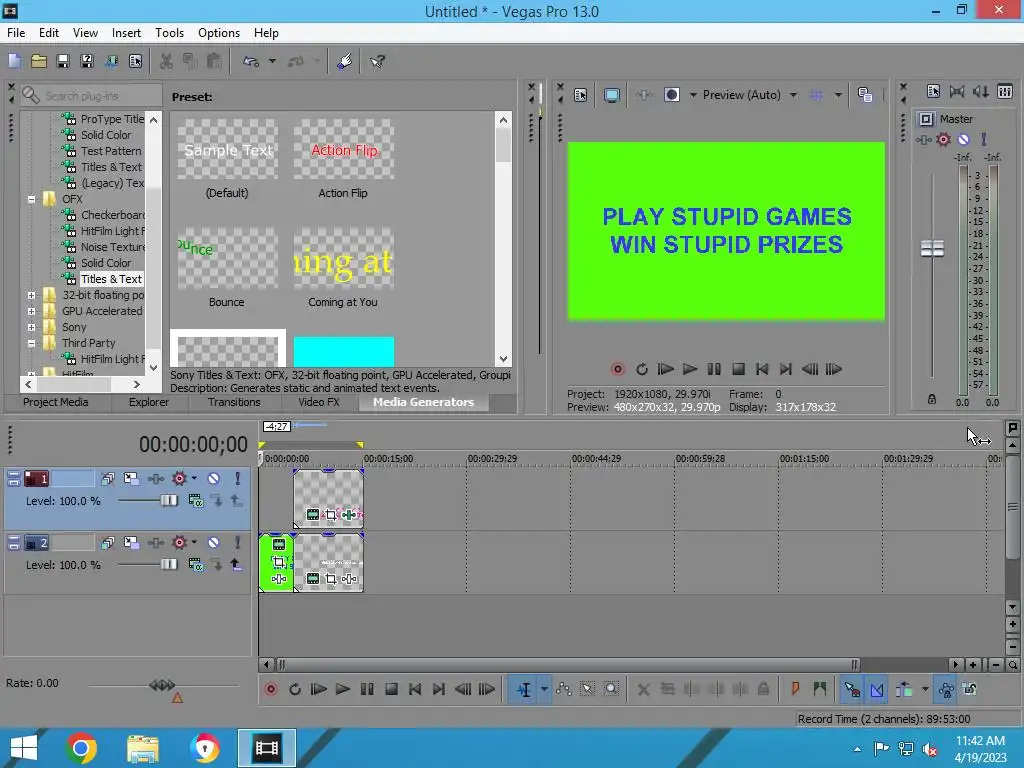Open the Options menu
This screenshot has width=1024, height=768.
[219, 33]
